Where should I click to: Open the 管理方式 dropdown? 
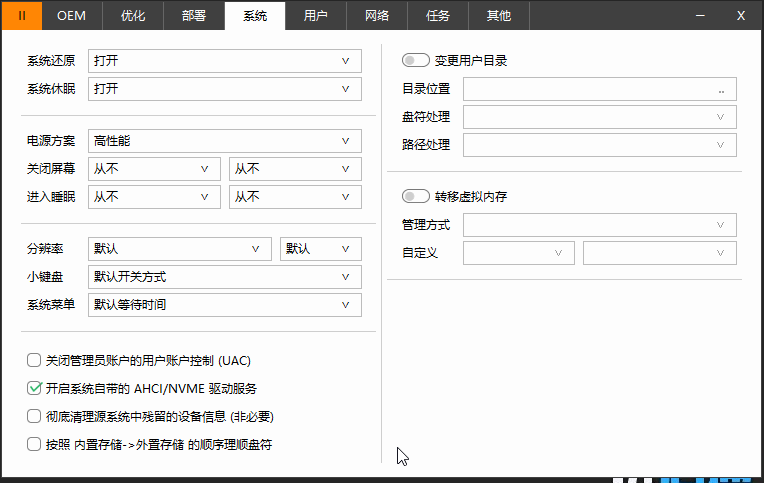(600, 225)
